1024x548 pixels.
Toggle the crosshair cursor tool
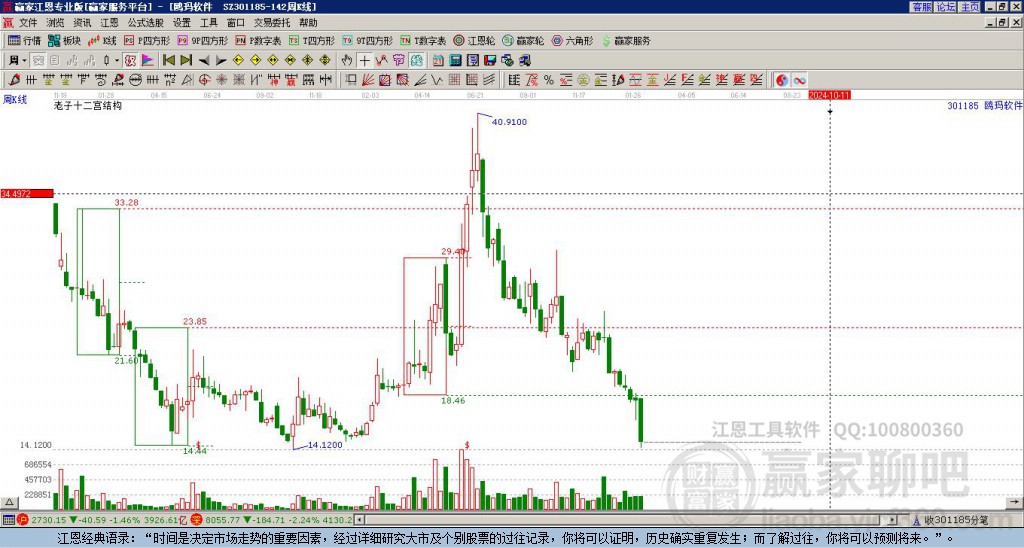point(364,60)
